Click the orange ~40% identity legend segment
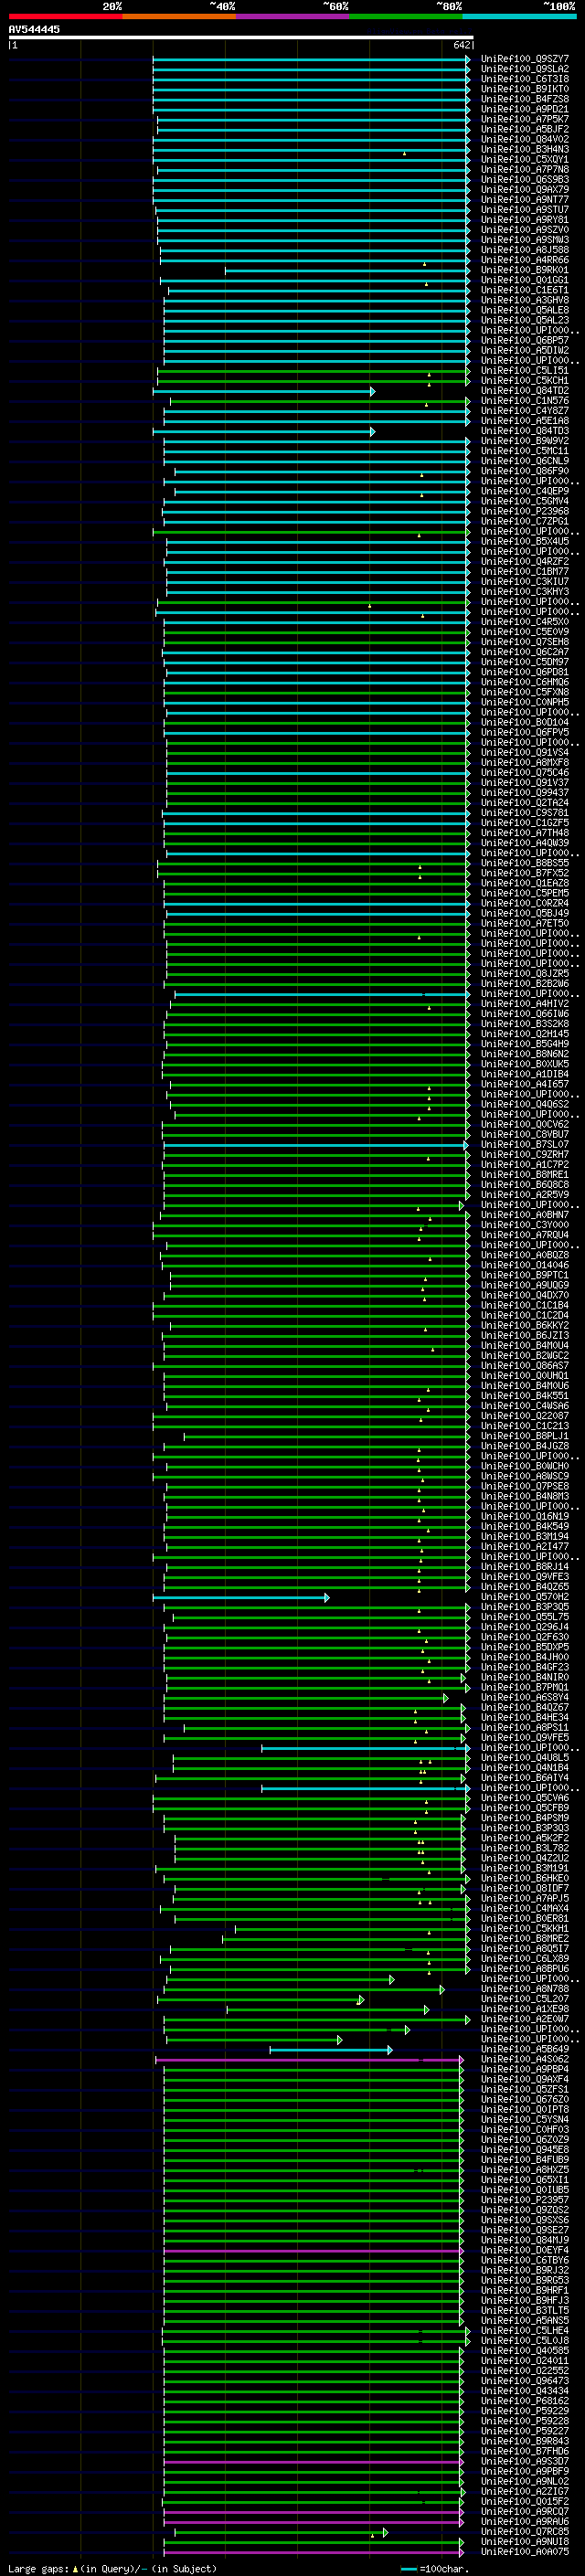 tap(179, 16)
